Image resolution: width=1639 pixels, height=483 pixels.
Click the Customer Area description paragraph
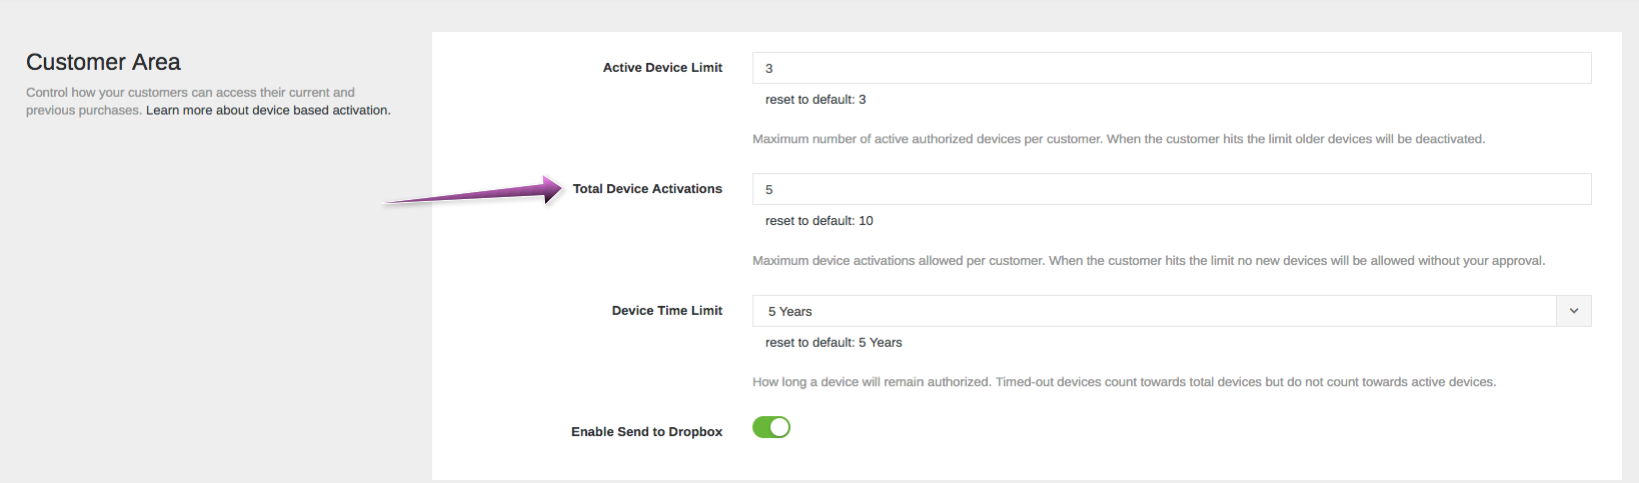tap(208, 101)
